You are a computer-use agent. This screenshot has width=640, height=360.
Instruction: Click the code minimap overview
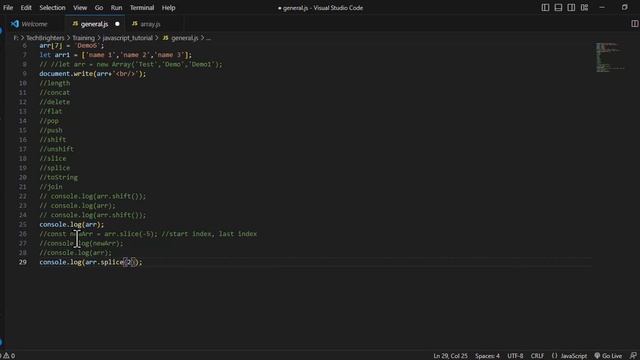(x=610, y=57)
